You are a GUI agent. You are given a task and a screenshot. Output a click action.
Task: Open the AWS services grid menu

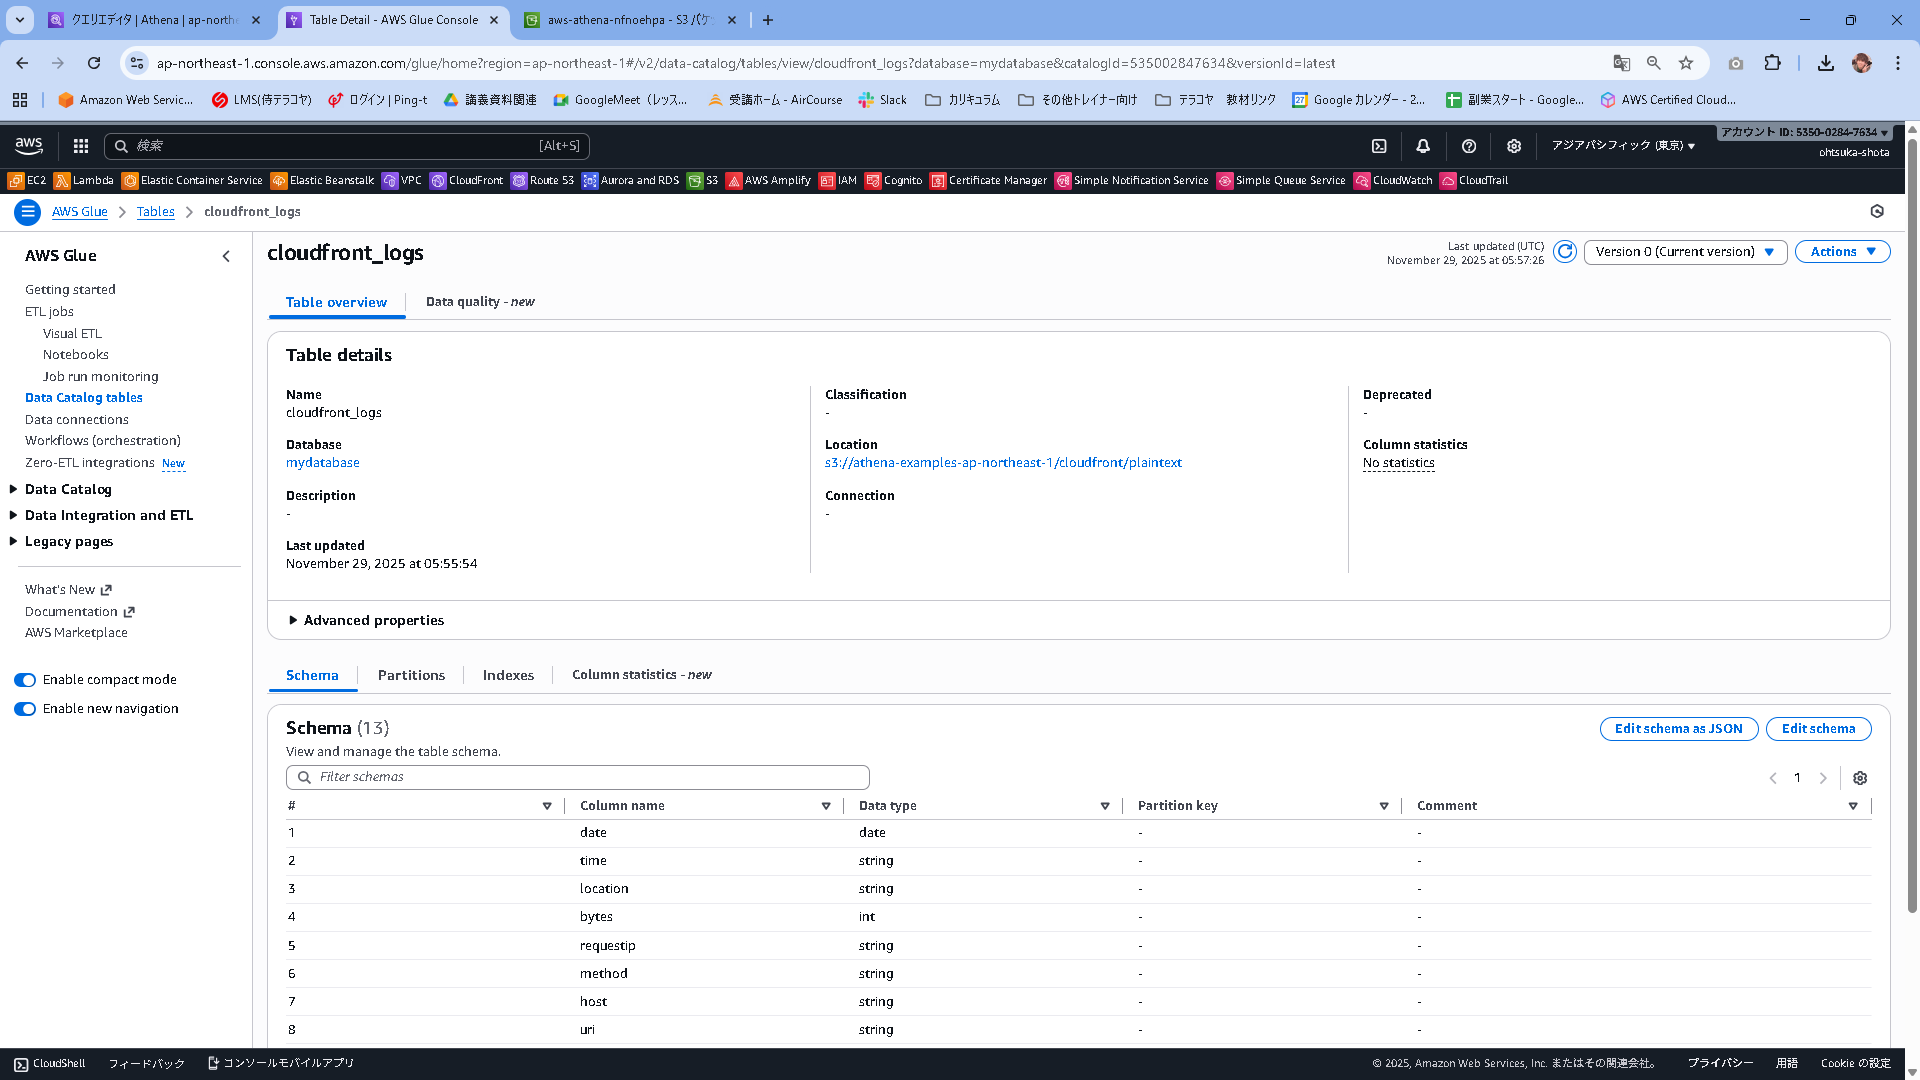coord(81,146)
